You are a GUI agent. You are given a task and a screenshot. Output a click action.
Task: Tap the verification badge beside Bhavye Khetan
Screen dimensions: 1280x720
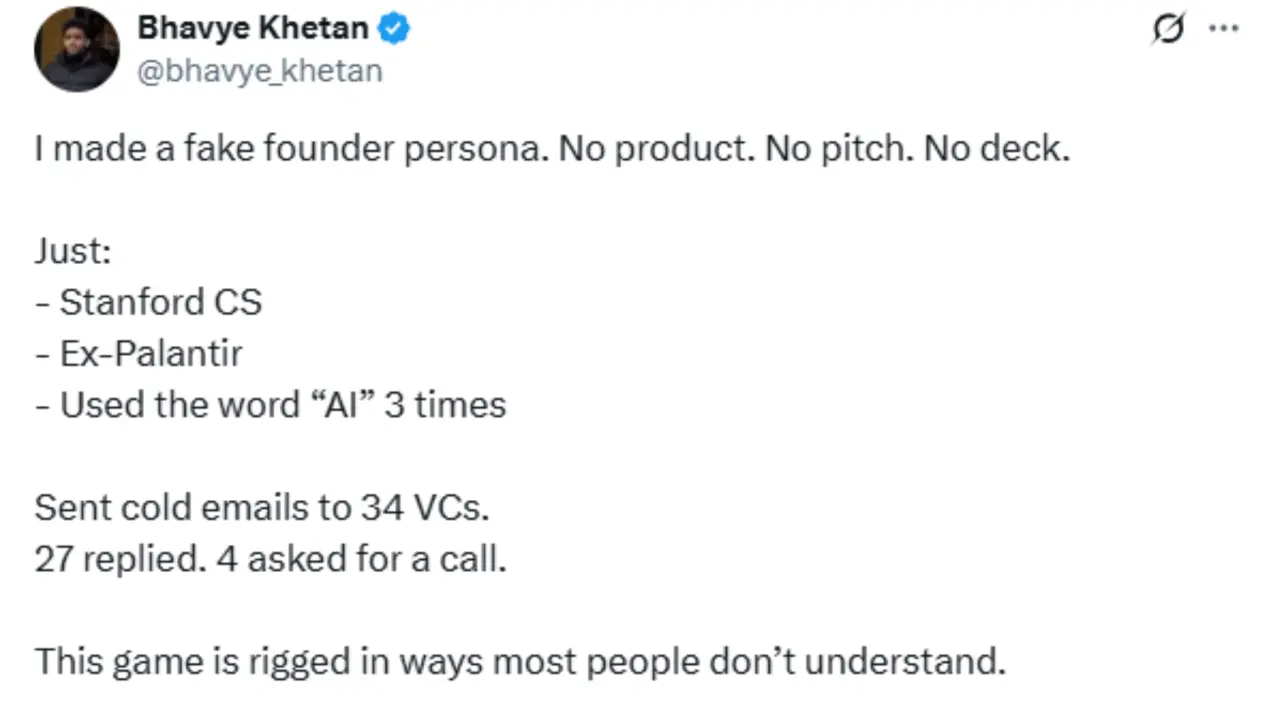pos(394,28)
